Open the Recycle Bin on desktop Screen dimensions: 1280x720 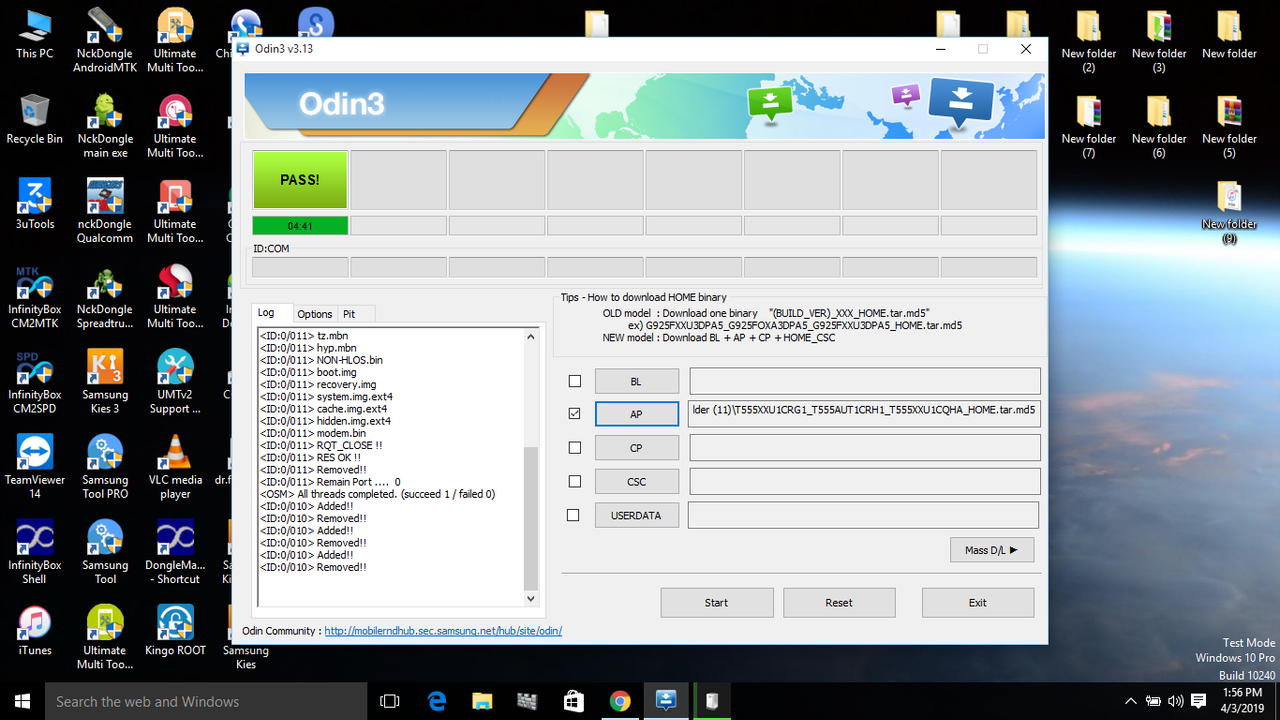click(34, 119)
